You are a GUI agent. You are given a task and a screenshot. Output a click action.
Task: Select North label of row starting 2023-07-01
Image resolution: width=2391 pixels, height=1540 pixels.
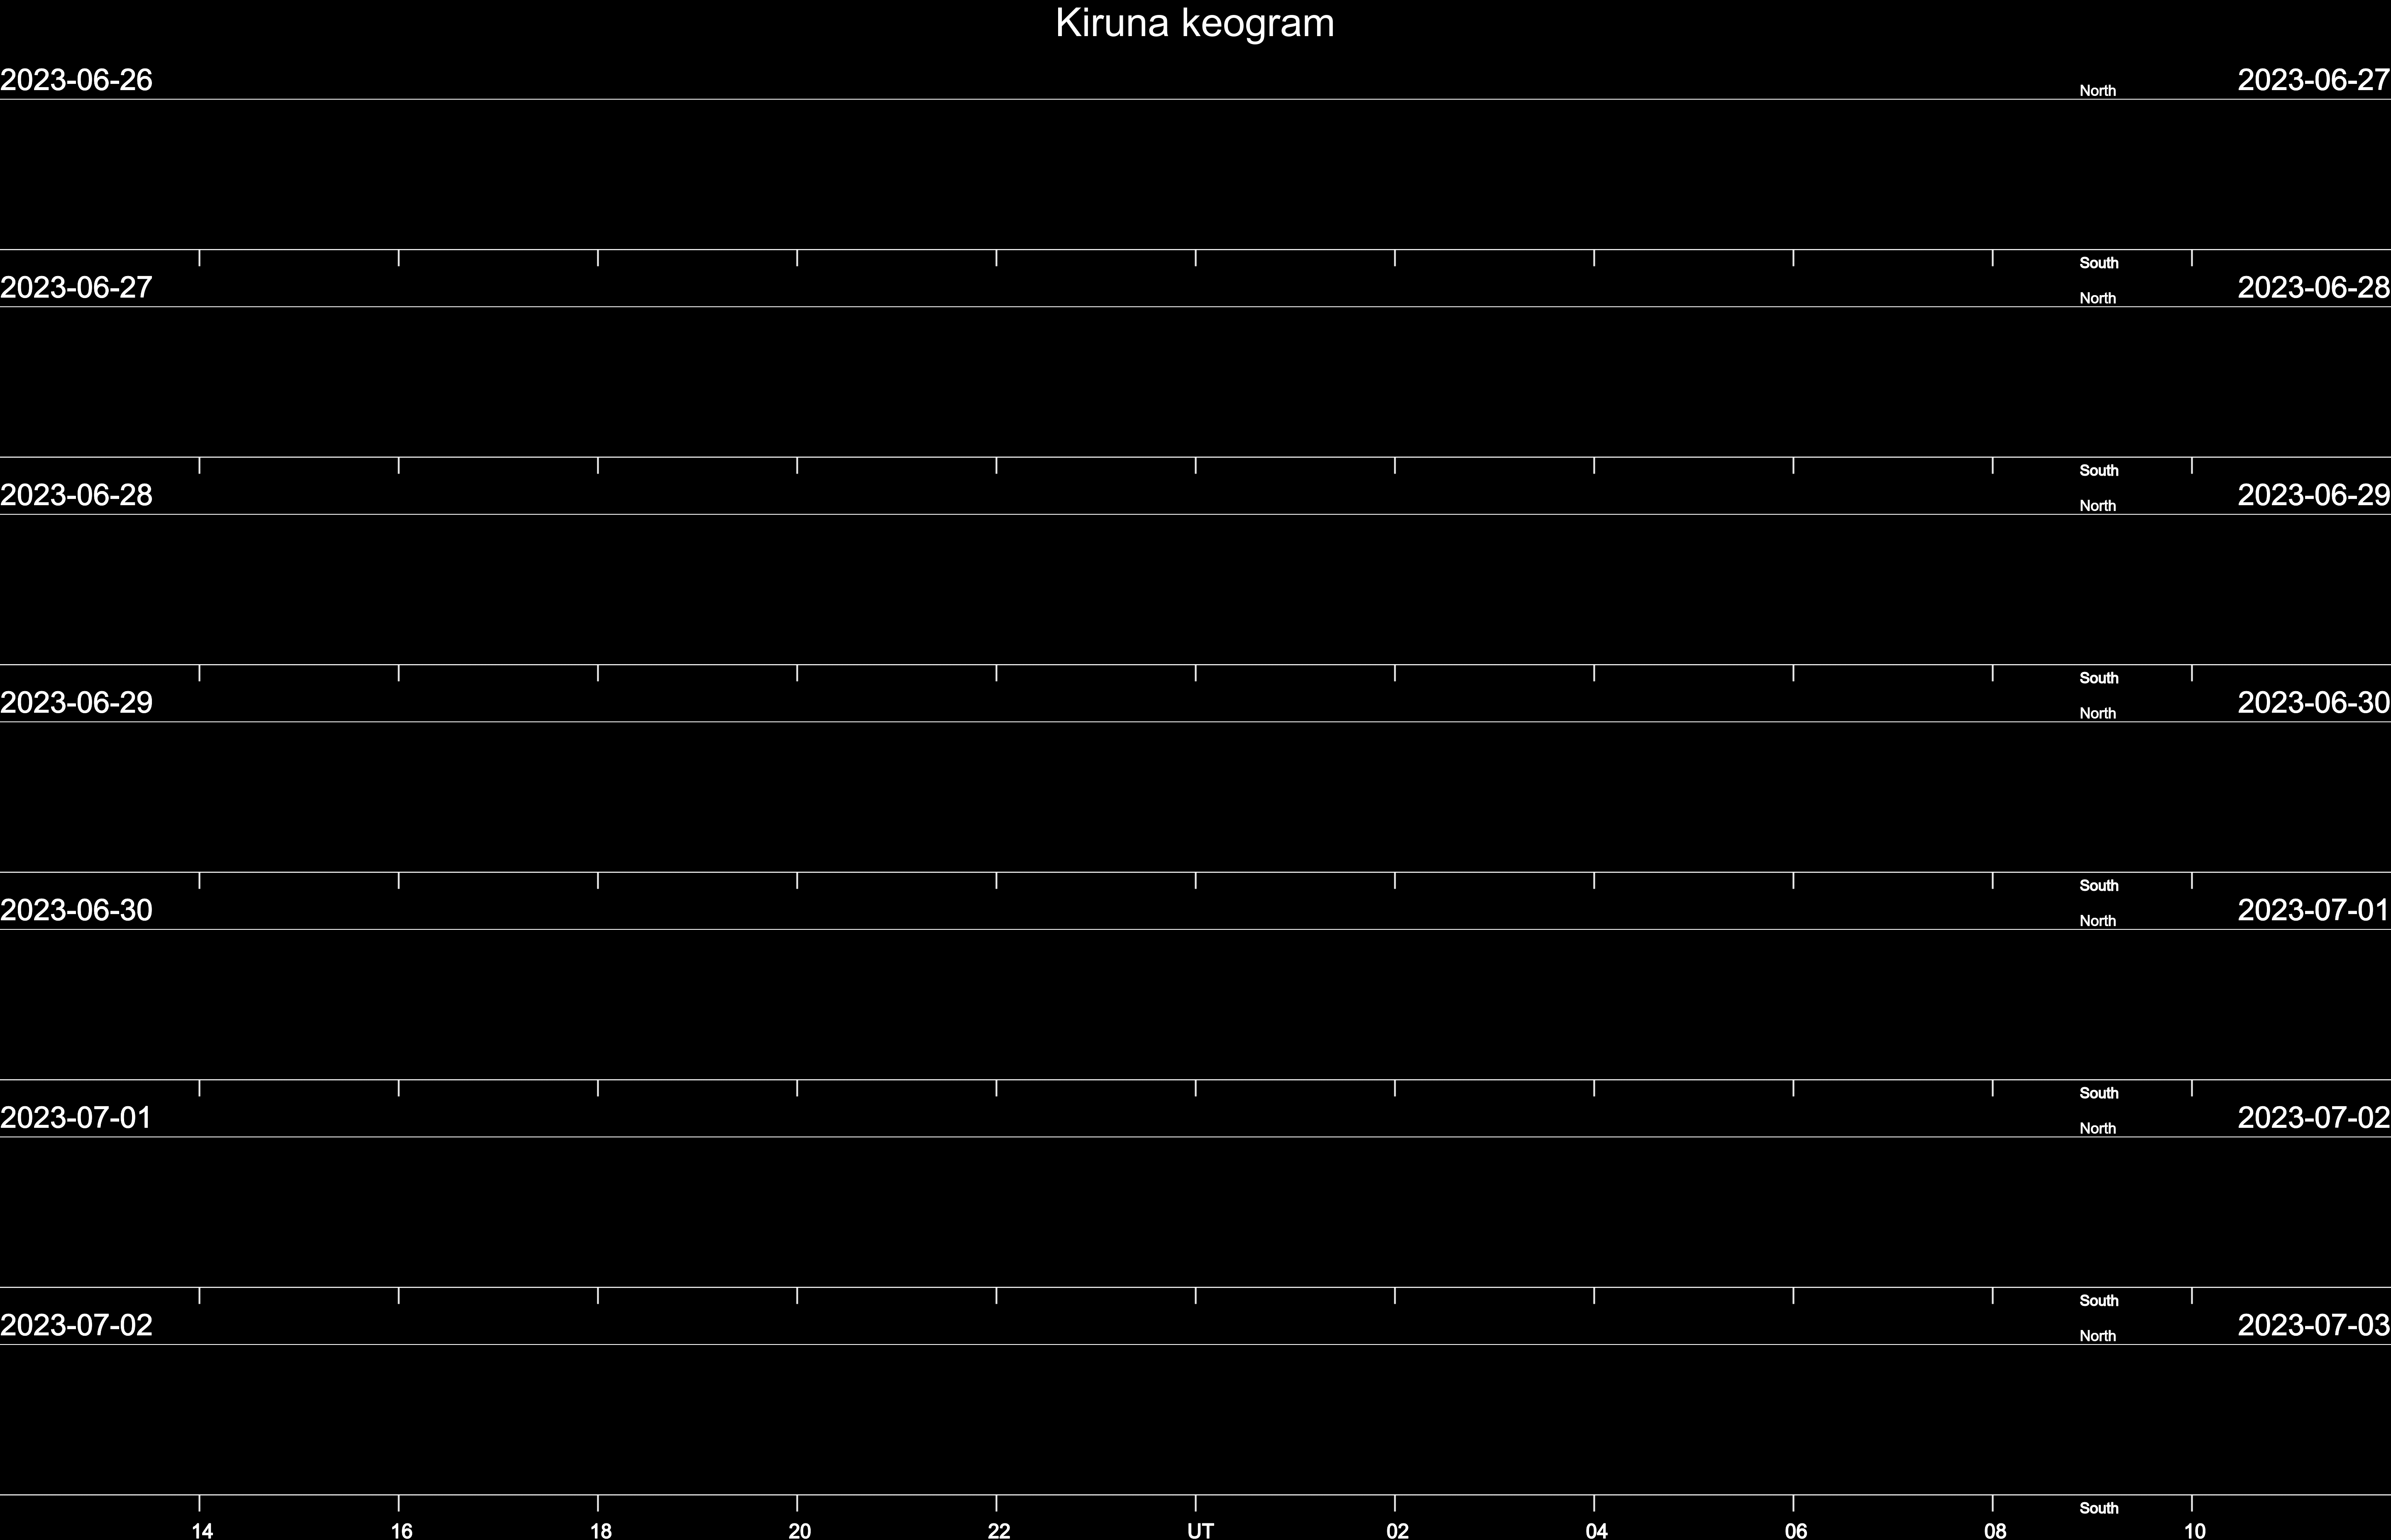(2097, 1128)
